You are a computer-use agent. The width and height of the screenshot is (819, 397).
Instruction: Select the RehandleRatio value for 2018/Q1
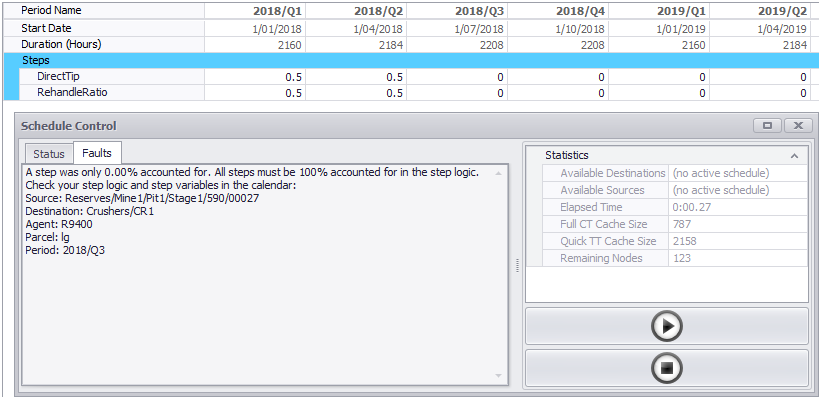click(254, 94)
